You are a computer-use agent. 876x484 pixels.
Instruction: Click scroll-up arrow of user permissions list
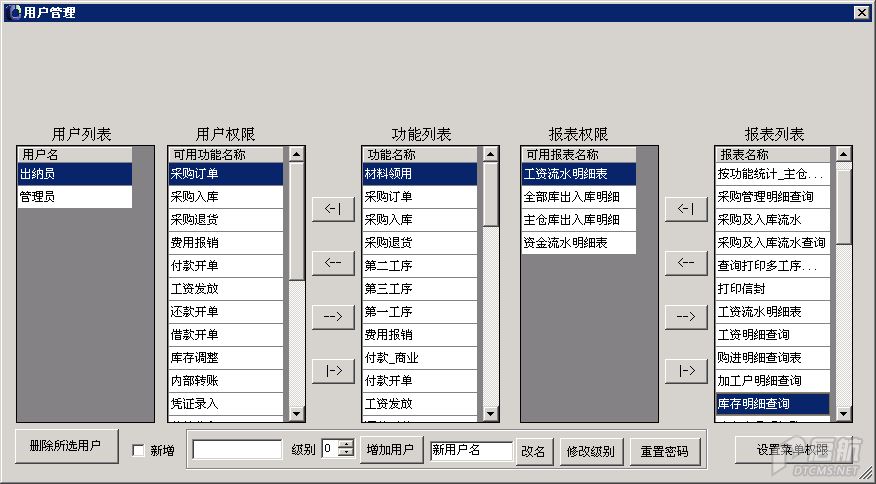(297, 154)
